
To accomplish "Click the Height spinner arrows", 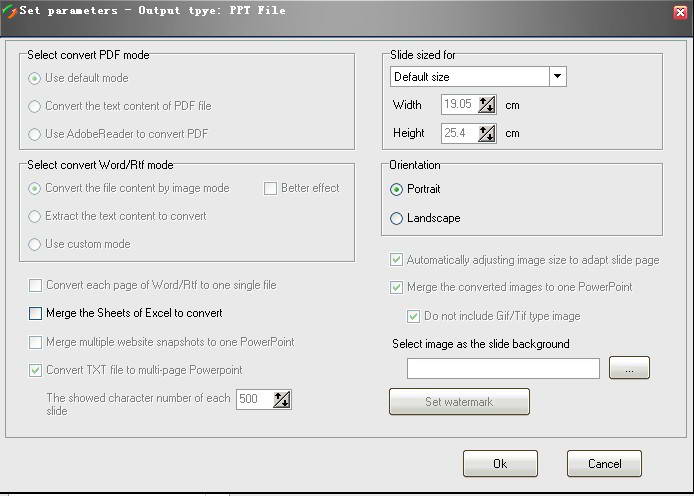I will tap(487, 133).
